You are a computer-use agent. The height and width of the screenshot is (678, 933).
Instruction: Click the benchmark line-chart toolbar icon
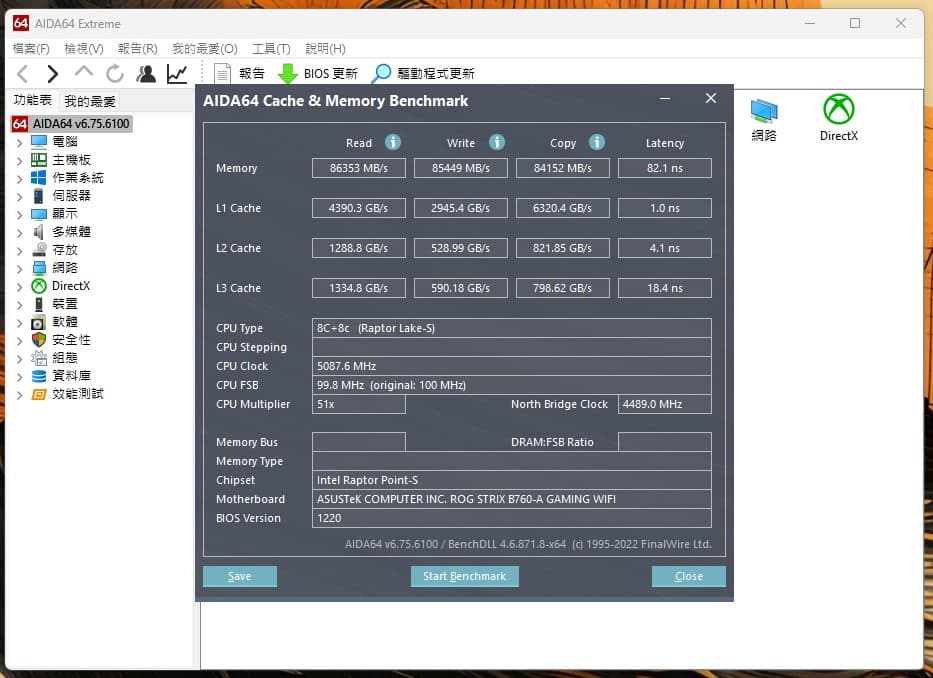(x=177, y=73)
